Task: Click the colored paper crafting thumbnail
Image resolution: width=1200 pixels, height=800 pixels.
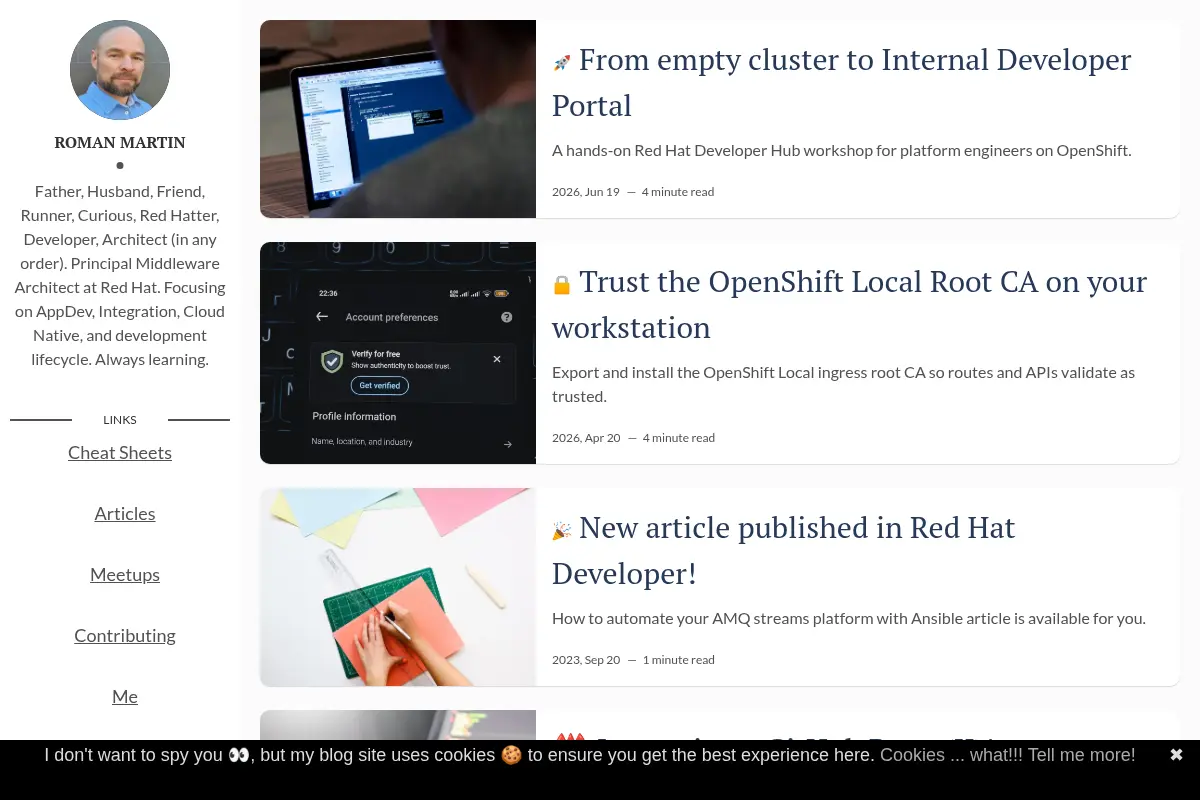Action: tap(398, 587)
